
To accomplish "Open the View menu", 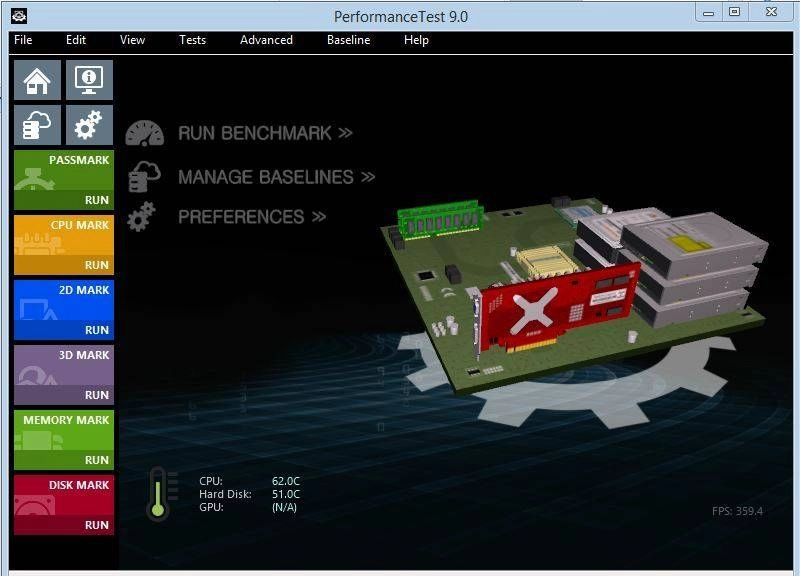I will (132, 40).
